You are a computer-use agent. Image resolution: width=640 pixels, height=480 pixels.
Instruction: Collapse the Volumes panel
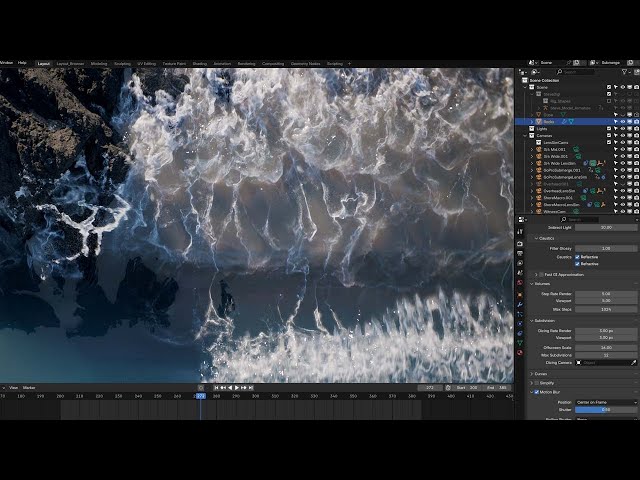pos(532,284)
